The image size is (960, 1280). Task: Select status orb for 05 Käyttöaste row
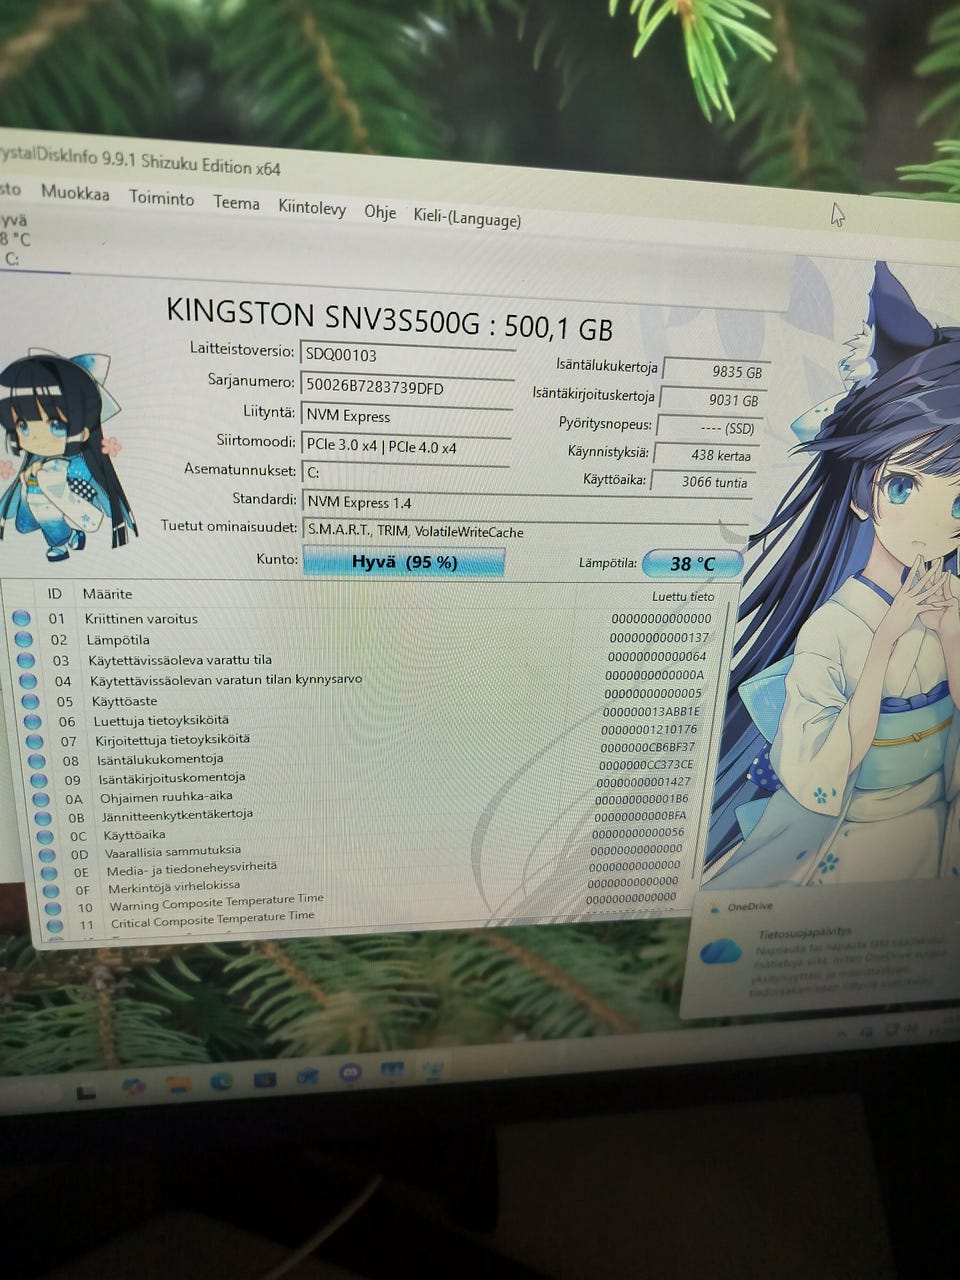coord(30,701)
